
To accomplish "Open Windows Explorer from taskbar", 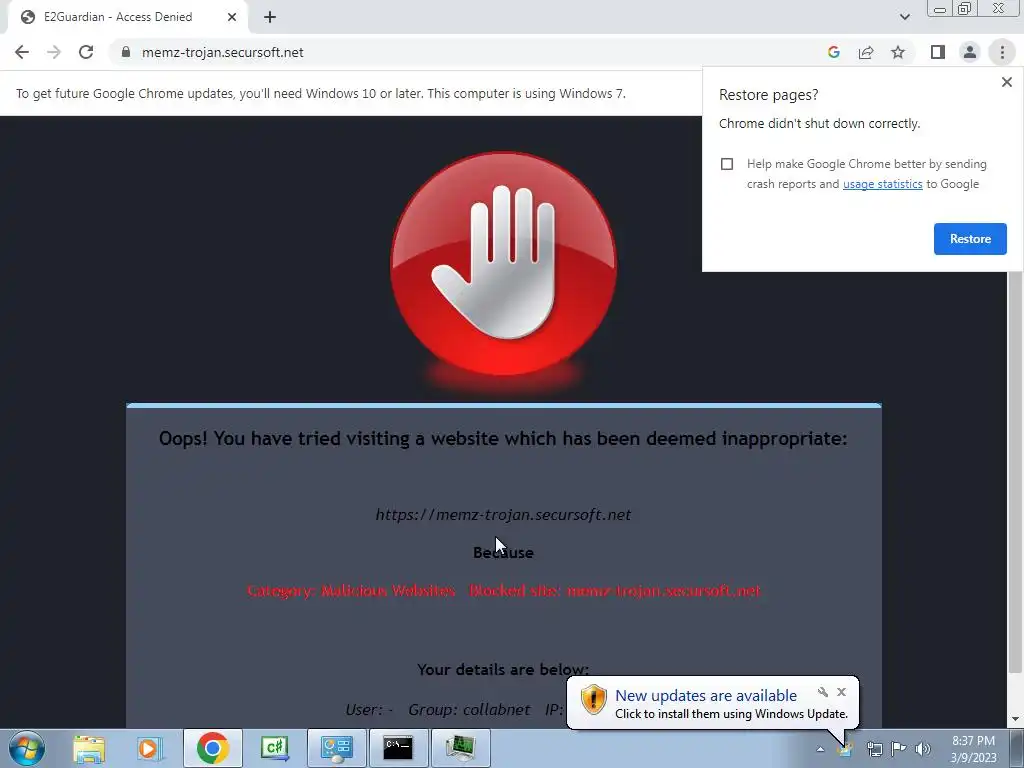I will 89,748.
